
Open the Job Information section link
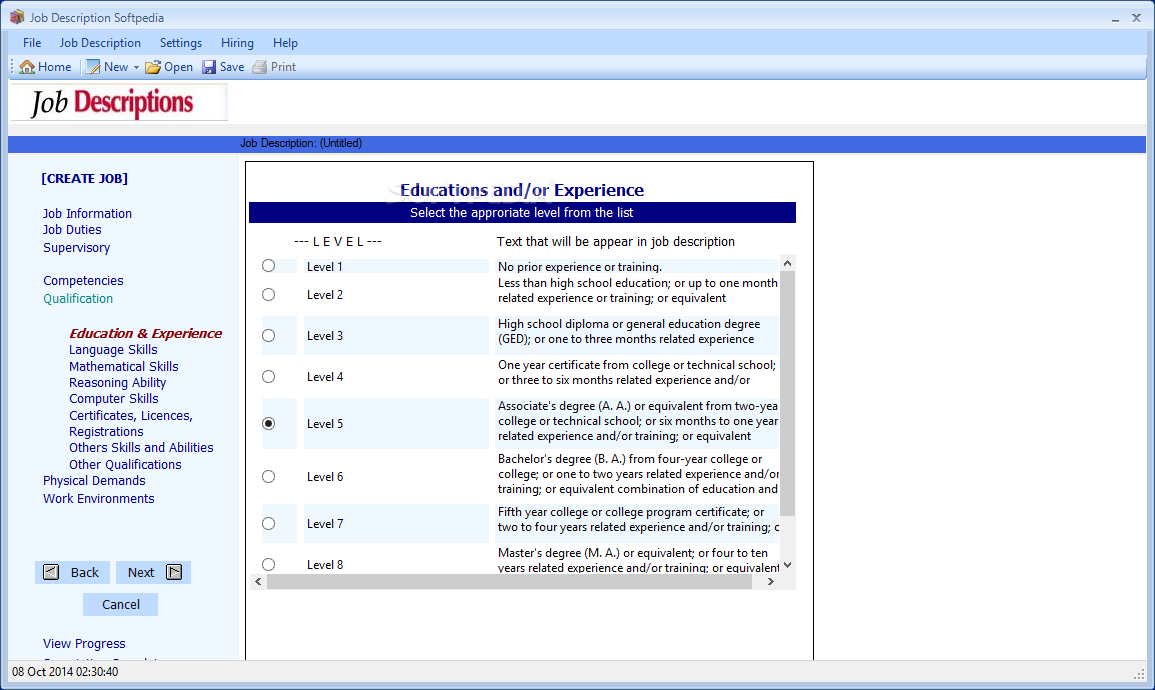[x=87, y=214]
